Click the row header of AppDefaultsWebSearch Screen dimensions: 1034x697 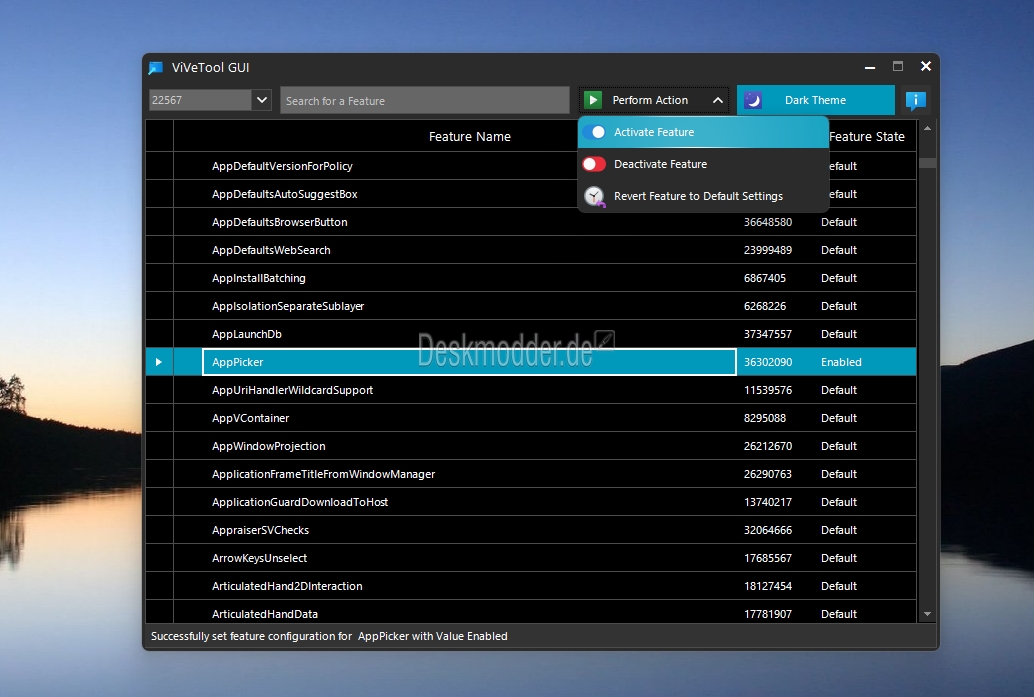click(x=160, y=250)
